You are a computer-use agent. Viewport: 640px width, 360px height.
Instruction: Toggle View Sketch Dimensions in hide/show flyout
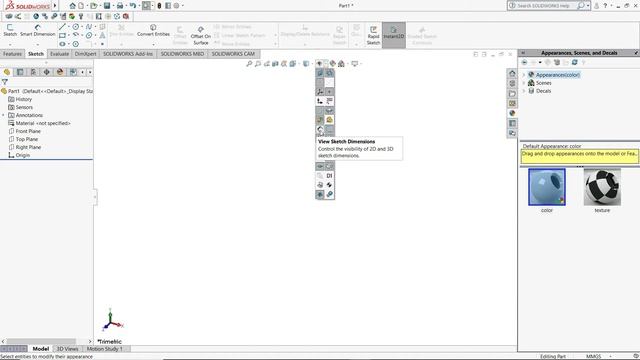(320, 129)
